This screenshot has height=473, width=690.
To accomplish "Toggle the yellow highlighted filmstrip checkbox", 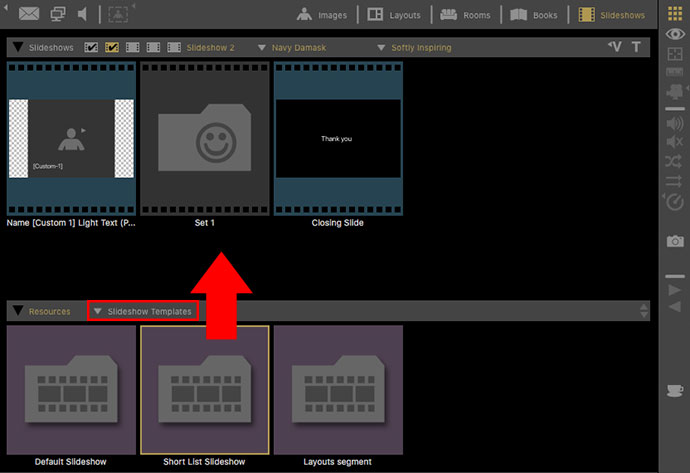I will (x=112, y=47).
